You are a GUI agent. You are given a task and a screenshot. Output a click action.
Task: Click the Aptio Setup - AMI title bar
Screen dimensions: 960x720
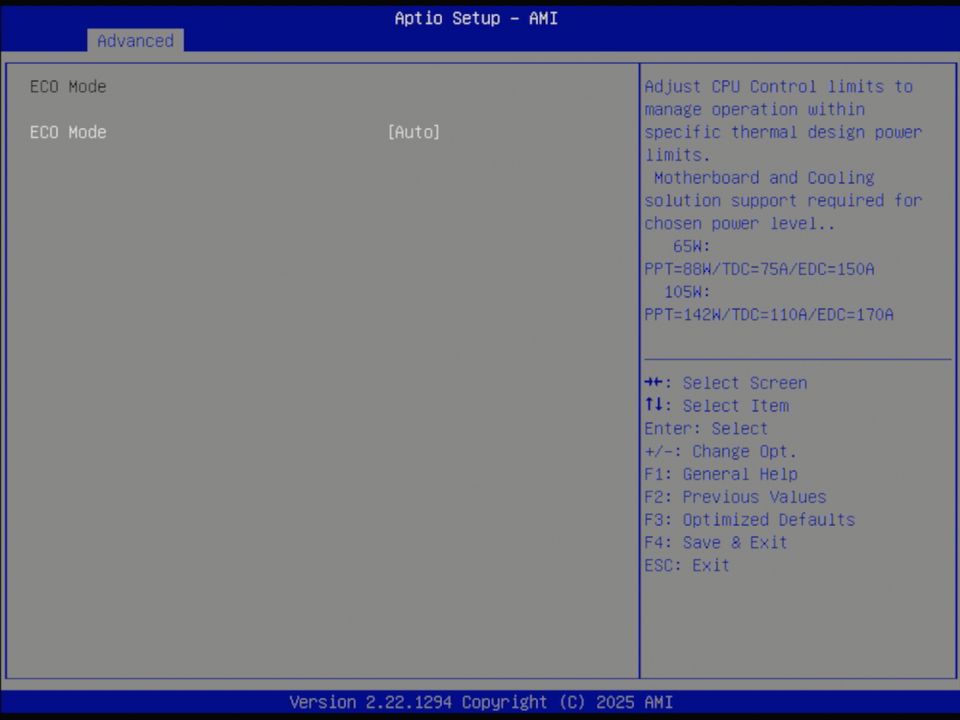(x=476, y=18)
